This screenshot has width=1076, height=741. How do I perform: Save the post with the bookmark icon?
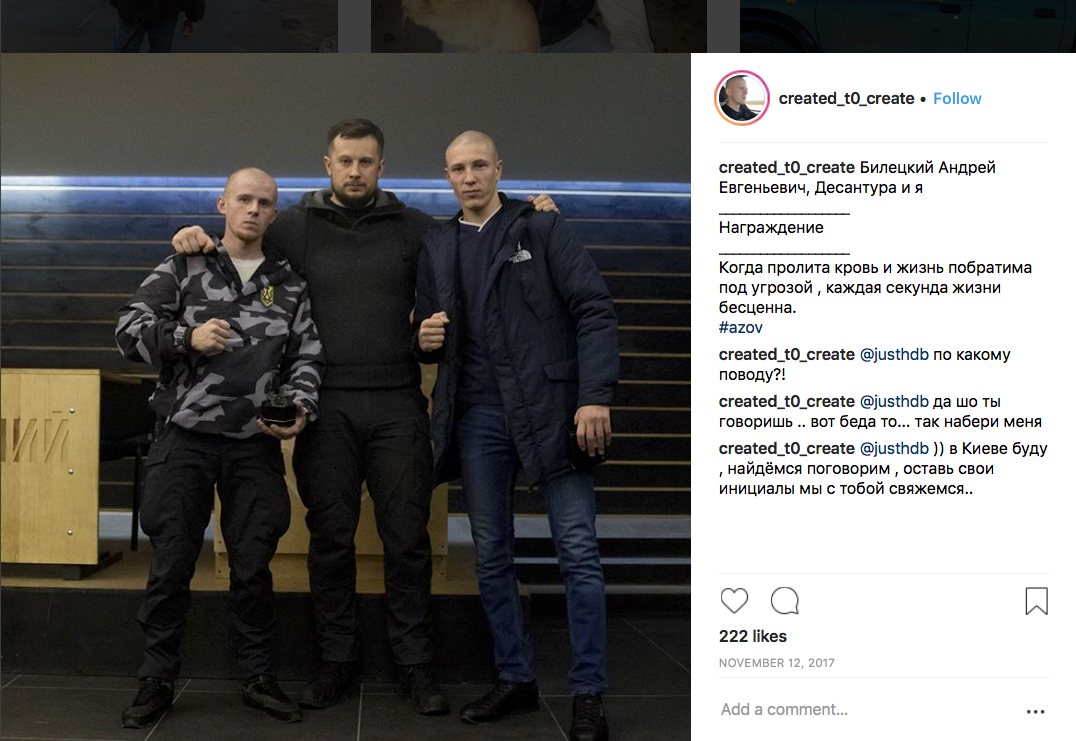click(x=1036, y=601)
